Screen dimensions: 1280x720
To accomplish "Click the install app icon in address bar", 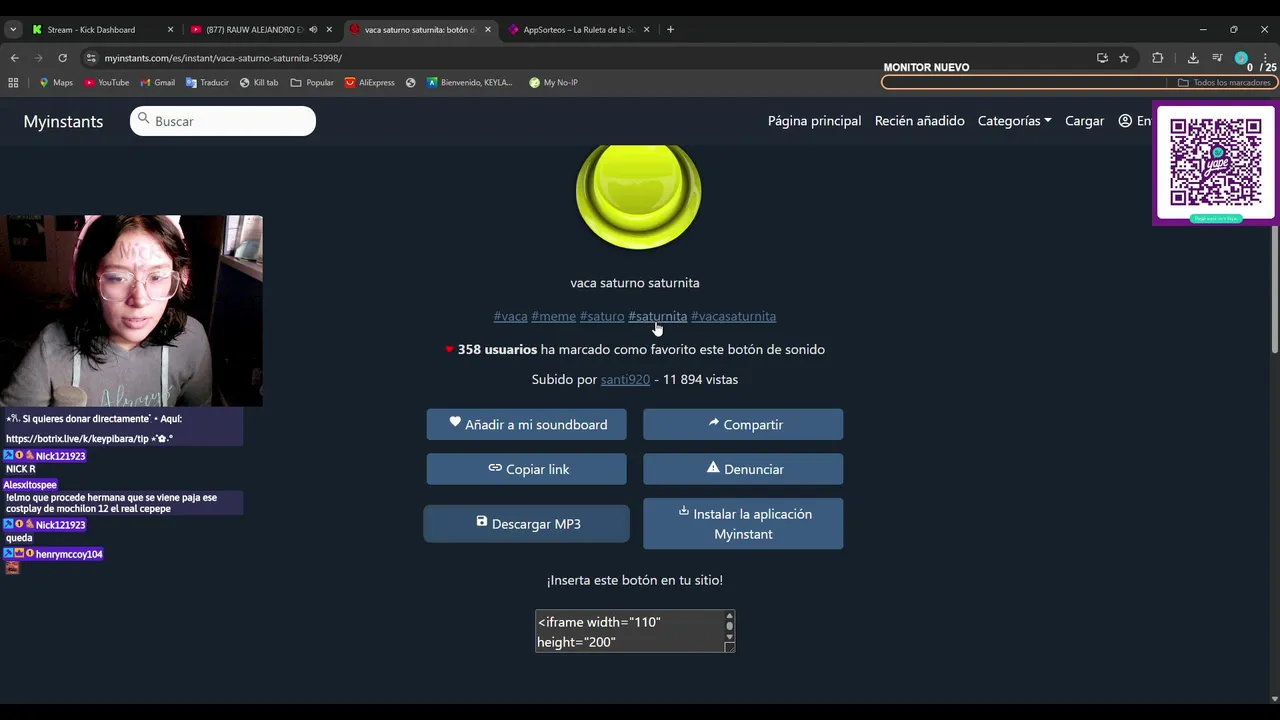I will pos(1102,58).
